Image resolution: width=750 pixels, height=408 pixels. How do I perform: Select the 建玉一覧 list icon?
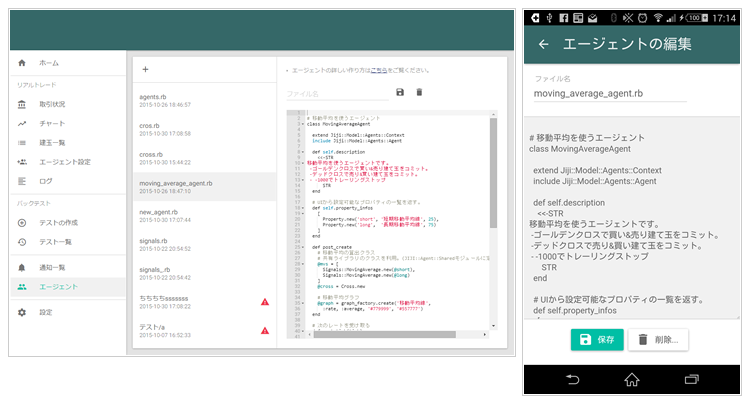(22, 143)
